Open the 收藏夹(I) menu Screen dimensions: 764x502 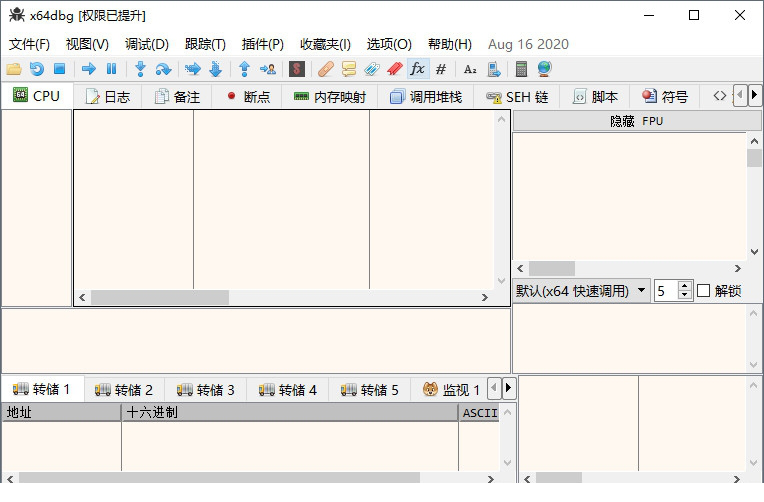coord(325,44)
